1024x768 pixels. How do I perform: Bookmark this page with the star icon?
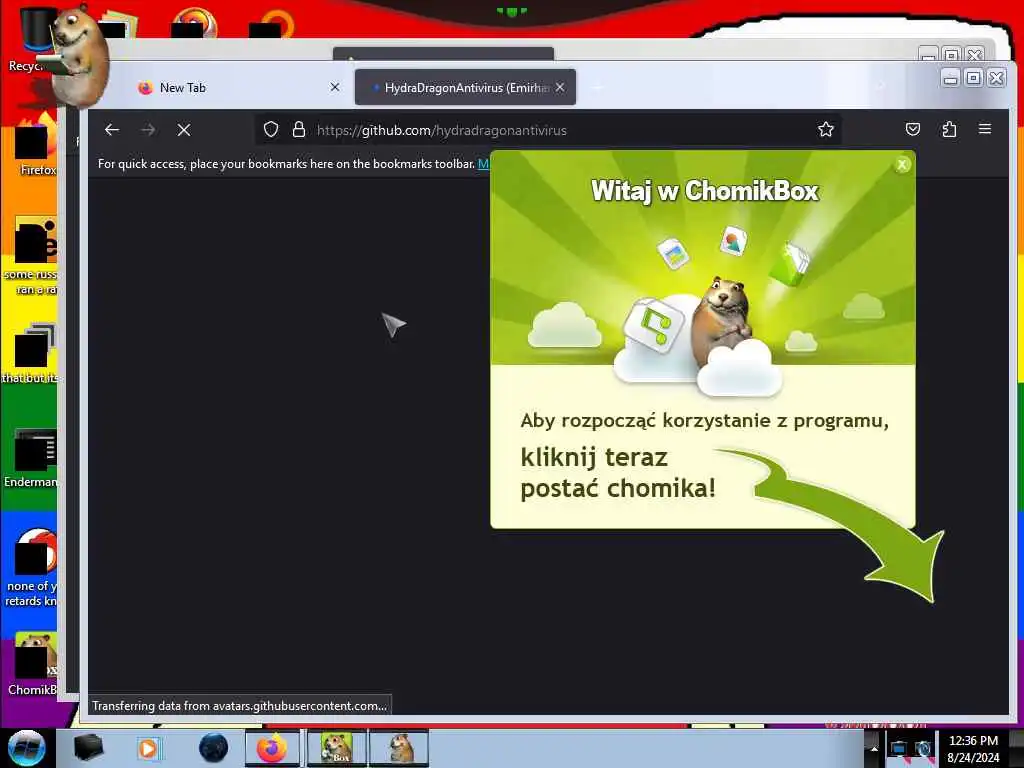click(x=825, y=129)
